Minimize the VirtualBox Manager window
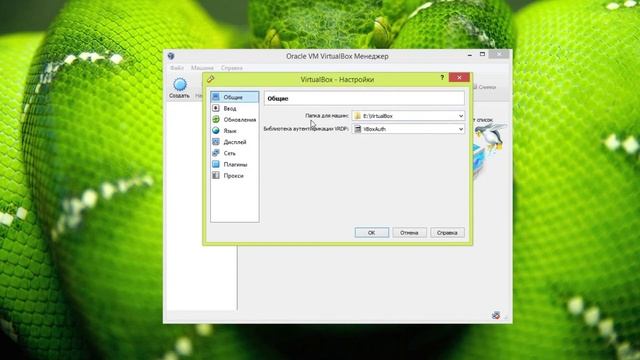 pyautogui.click(x=470, y=54)
